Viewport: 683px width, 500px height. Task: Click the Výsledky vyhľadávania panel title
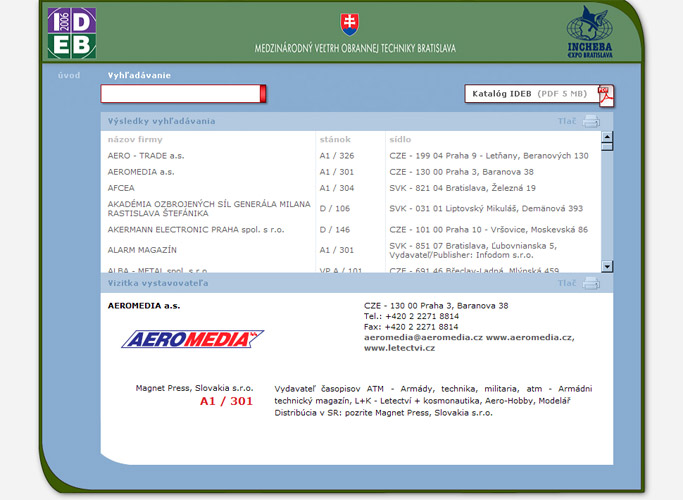(162, 121)
